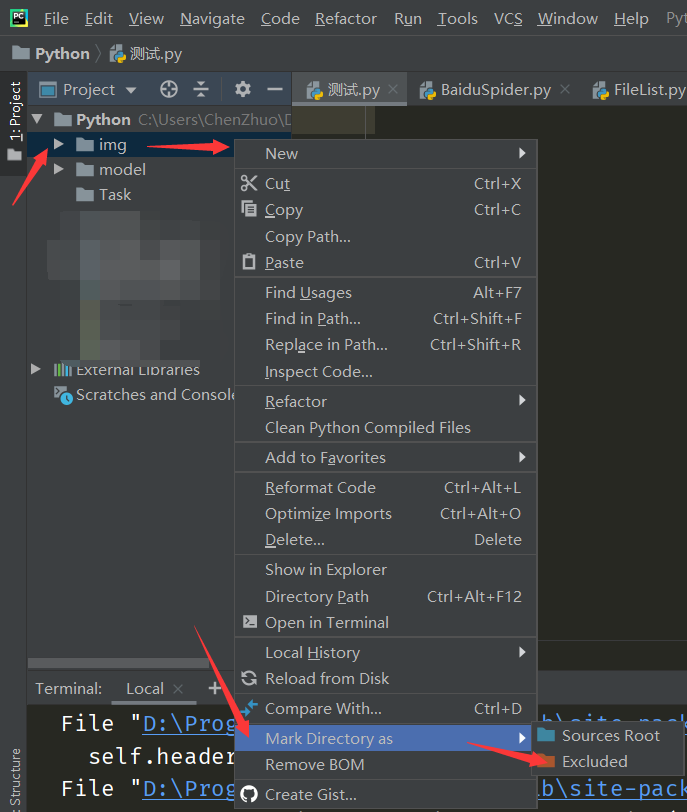
Task: Close the Local terminal tab
Action: click(x=178, y=689)
